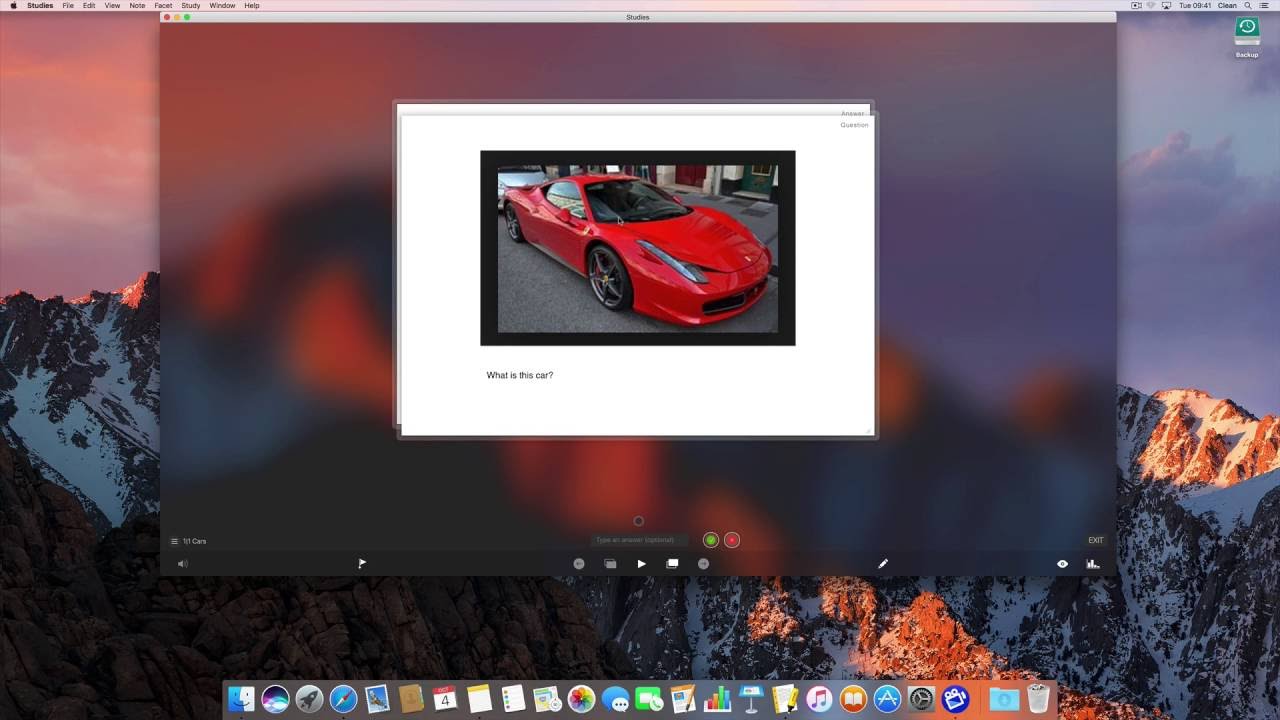The width and height of the screenshot is (1280, 720).
Task: Open iBooks from the Dock
Action: coord(853,699)
